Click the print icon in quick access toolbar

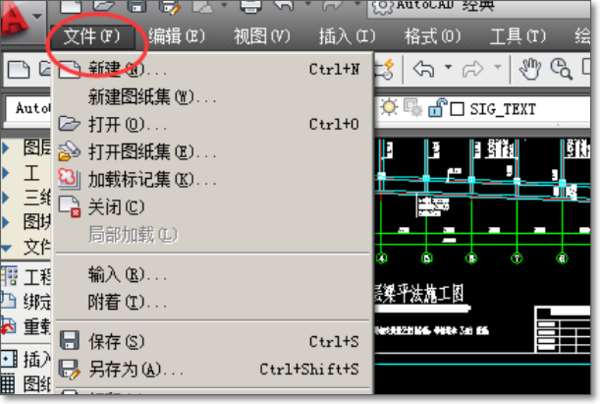tap(251, 7)
